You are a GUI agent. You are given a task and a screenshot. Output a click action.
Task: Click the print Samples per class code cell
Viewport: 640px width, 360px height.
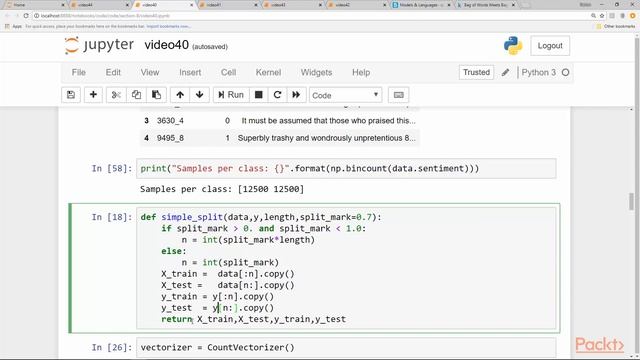click(x=346, y=169)
